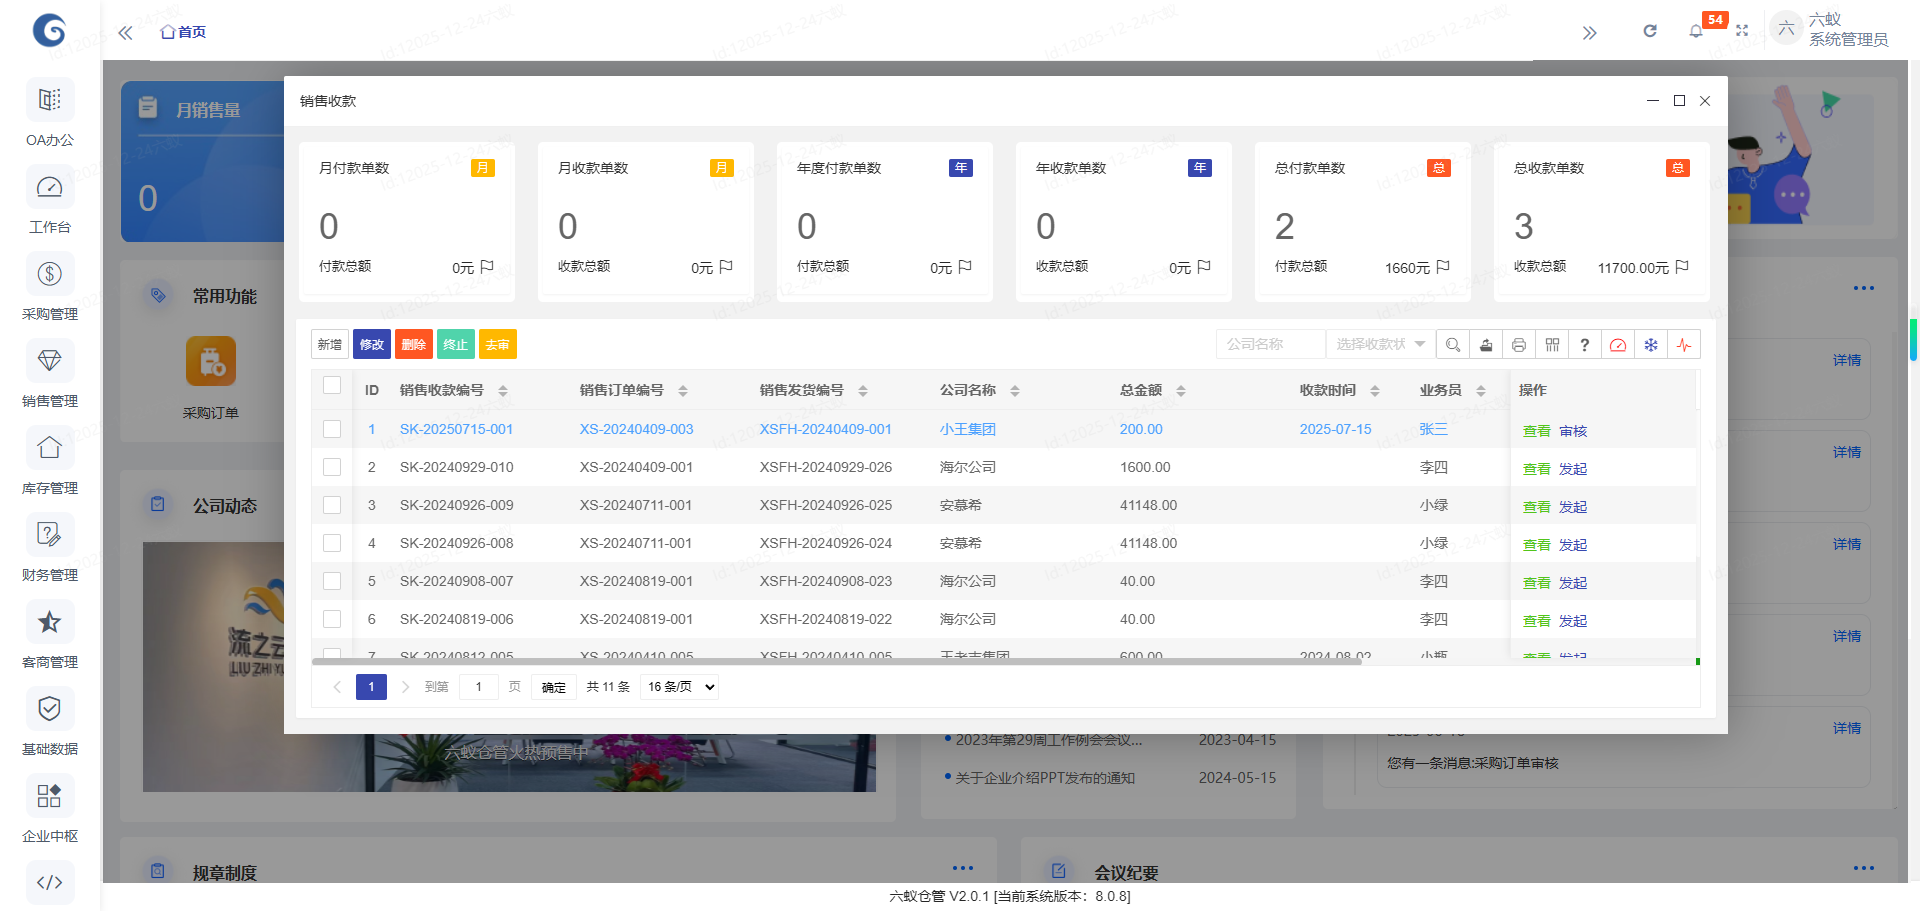Print the sales receipt list

pos(1519,344)
